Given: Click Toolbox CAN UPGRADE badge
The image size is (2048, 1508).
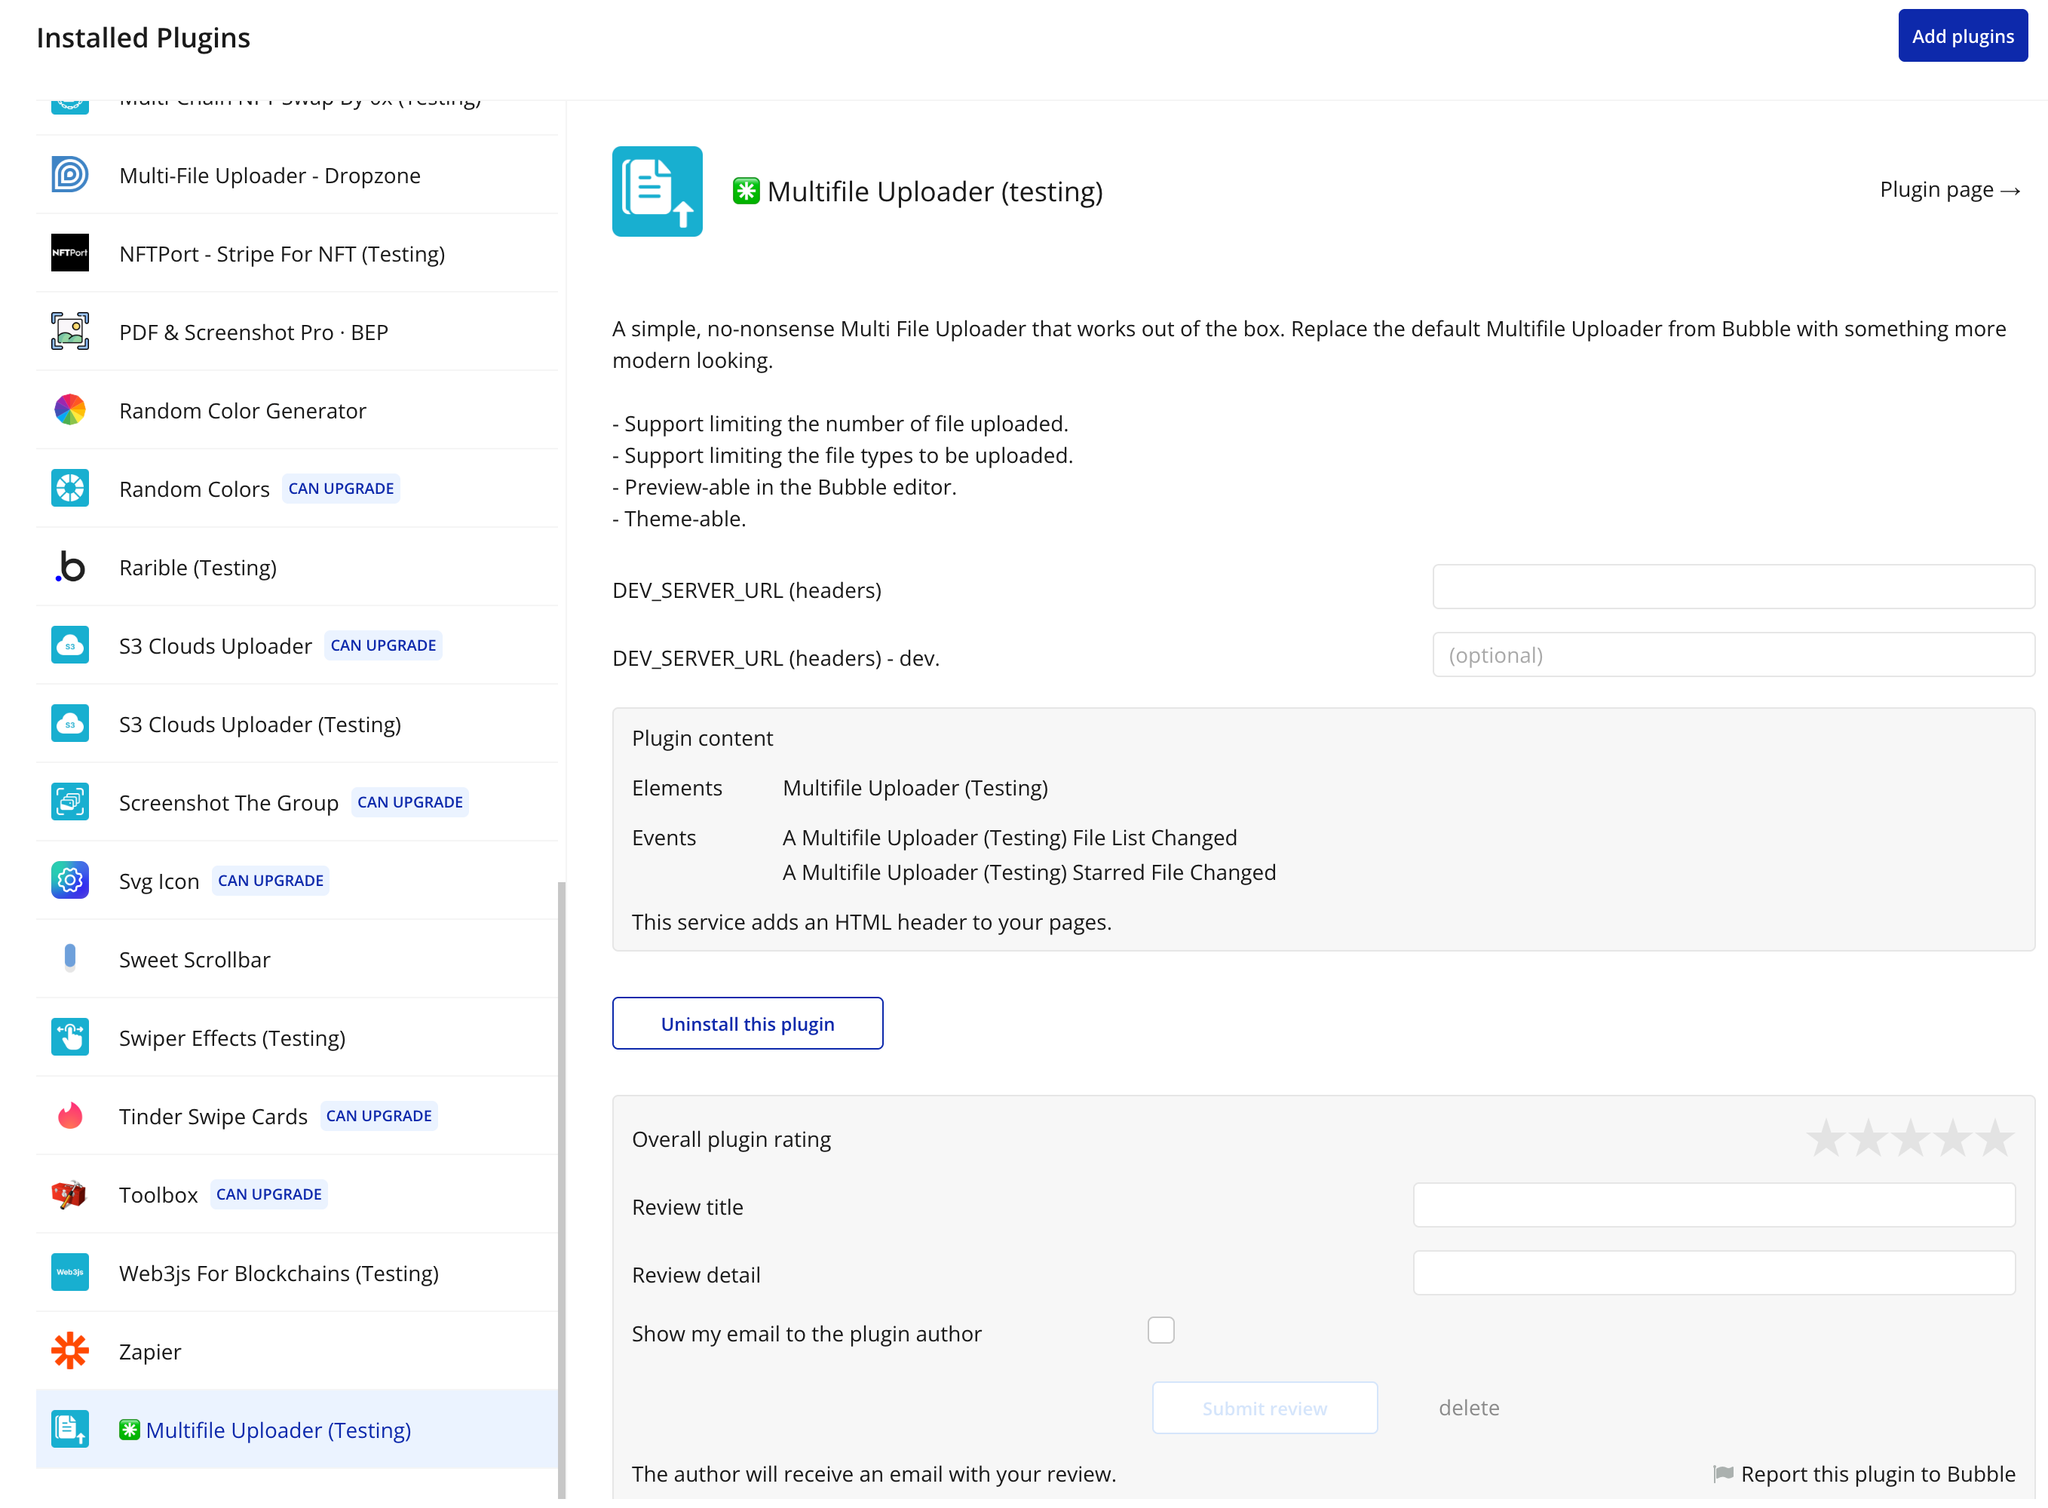Looking at the screenshot, I should pyautogui.click(x=269, y=1194).
